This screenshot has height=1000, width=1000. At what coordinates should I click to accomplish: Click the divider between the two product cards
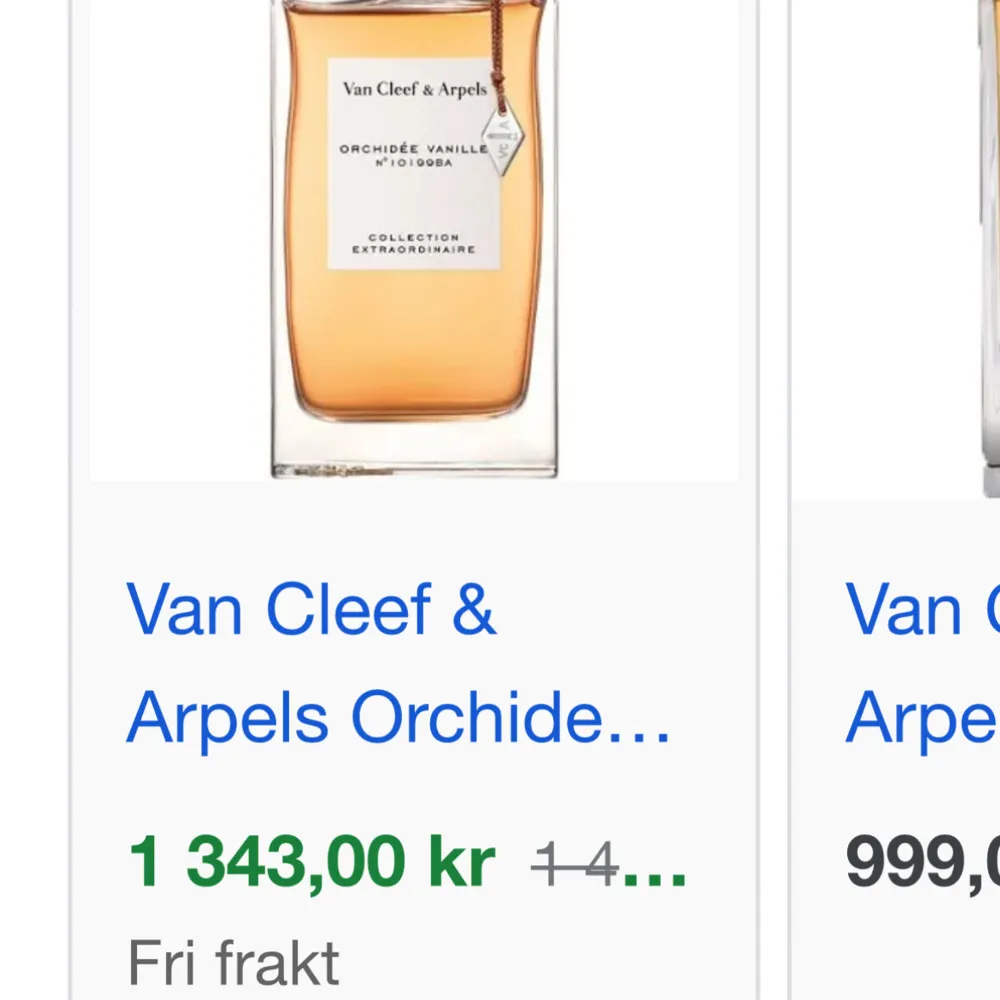point(770,500)
